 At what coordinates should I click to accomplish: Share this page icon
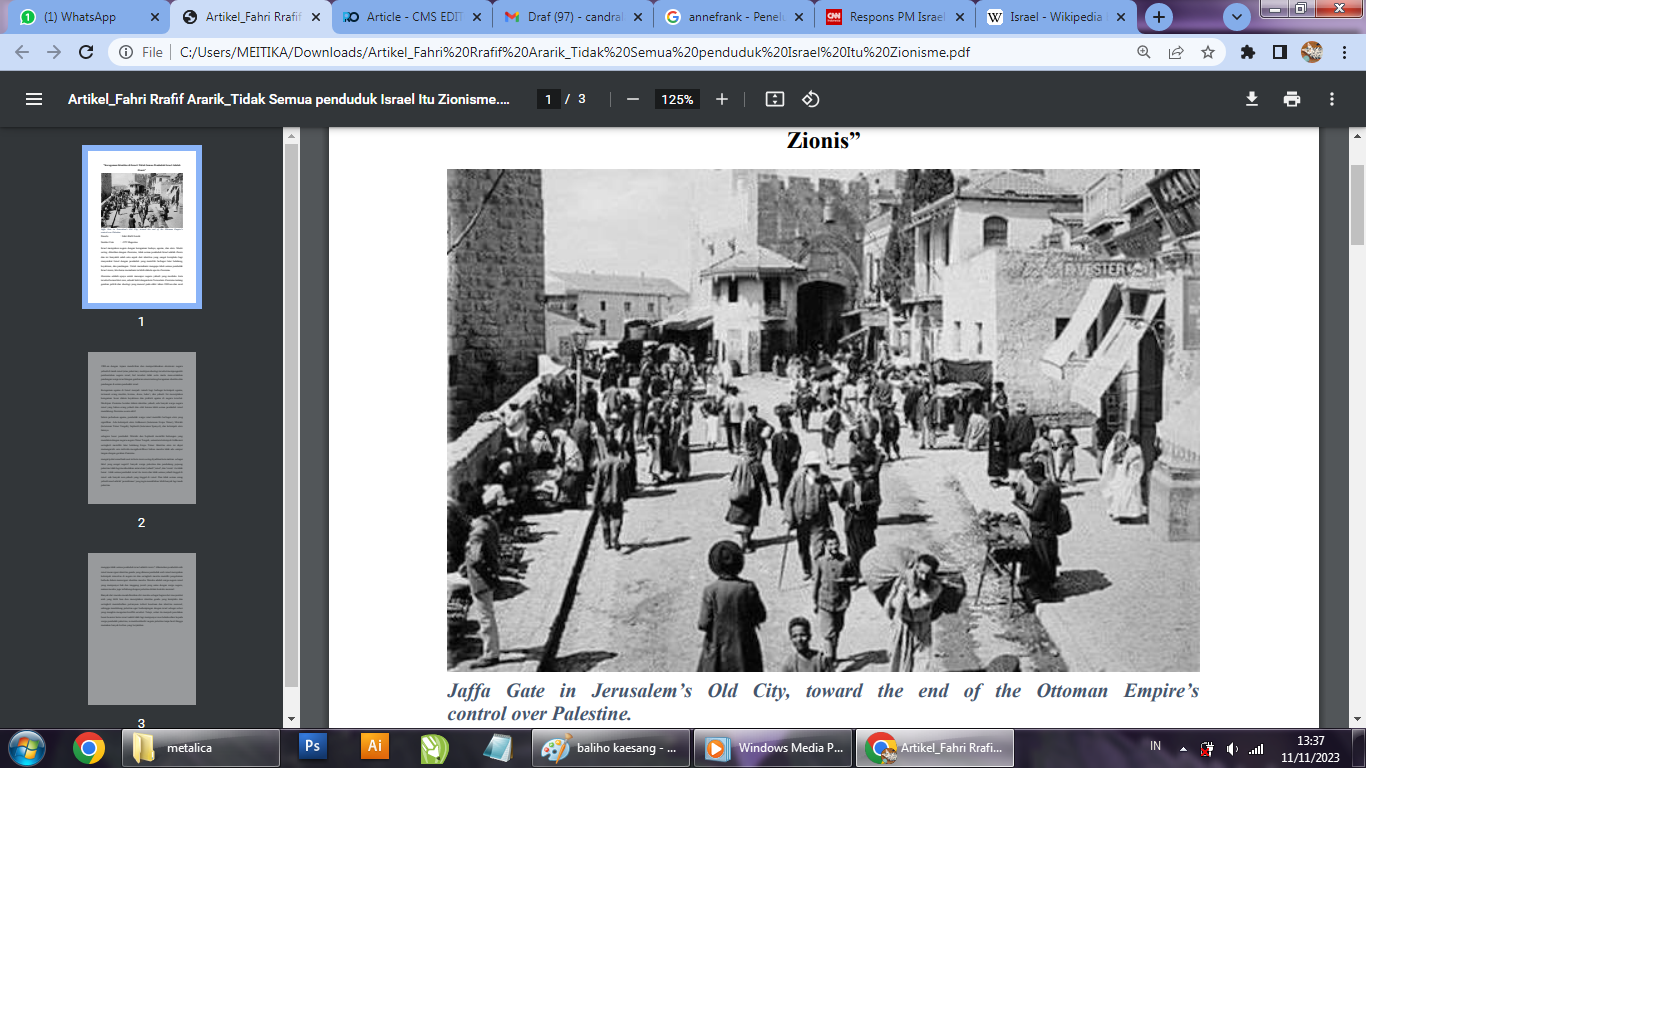pos(1176,52)
